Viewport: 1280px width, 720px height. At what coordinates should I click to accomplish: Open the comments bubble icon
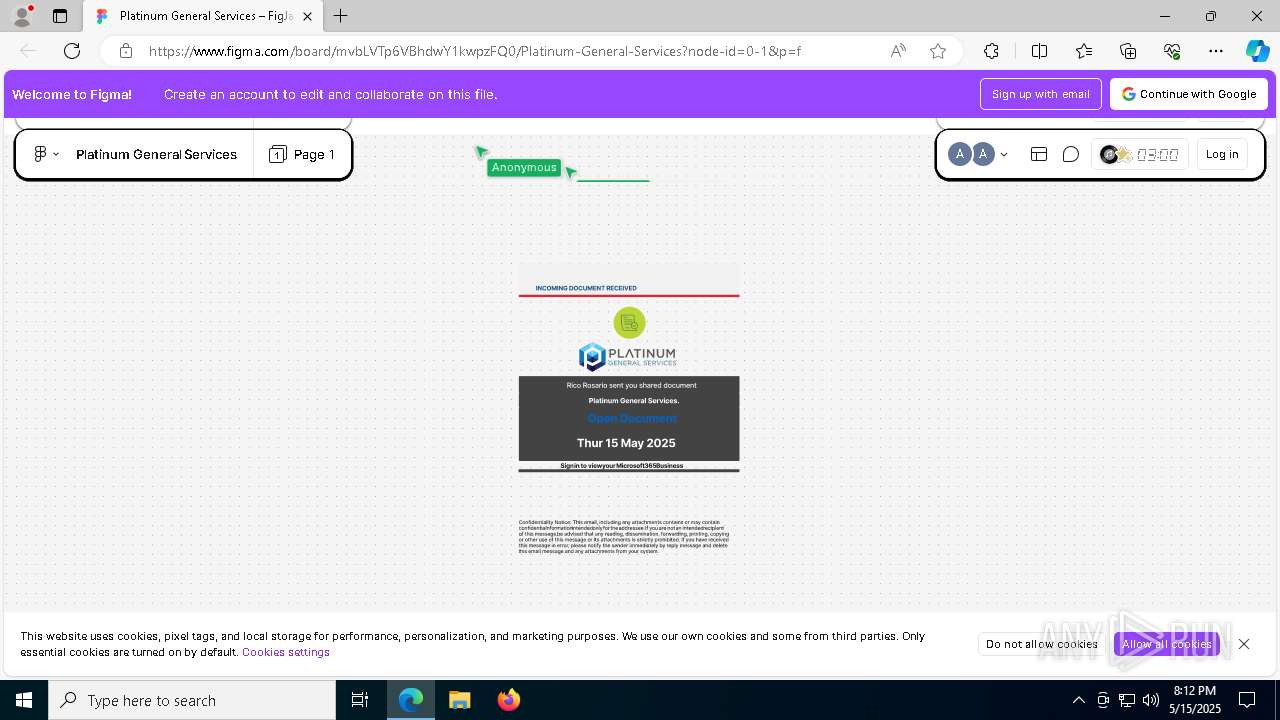coord(1071,154)
